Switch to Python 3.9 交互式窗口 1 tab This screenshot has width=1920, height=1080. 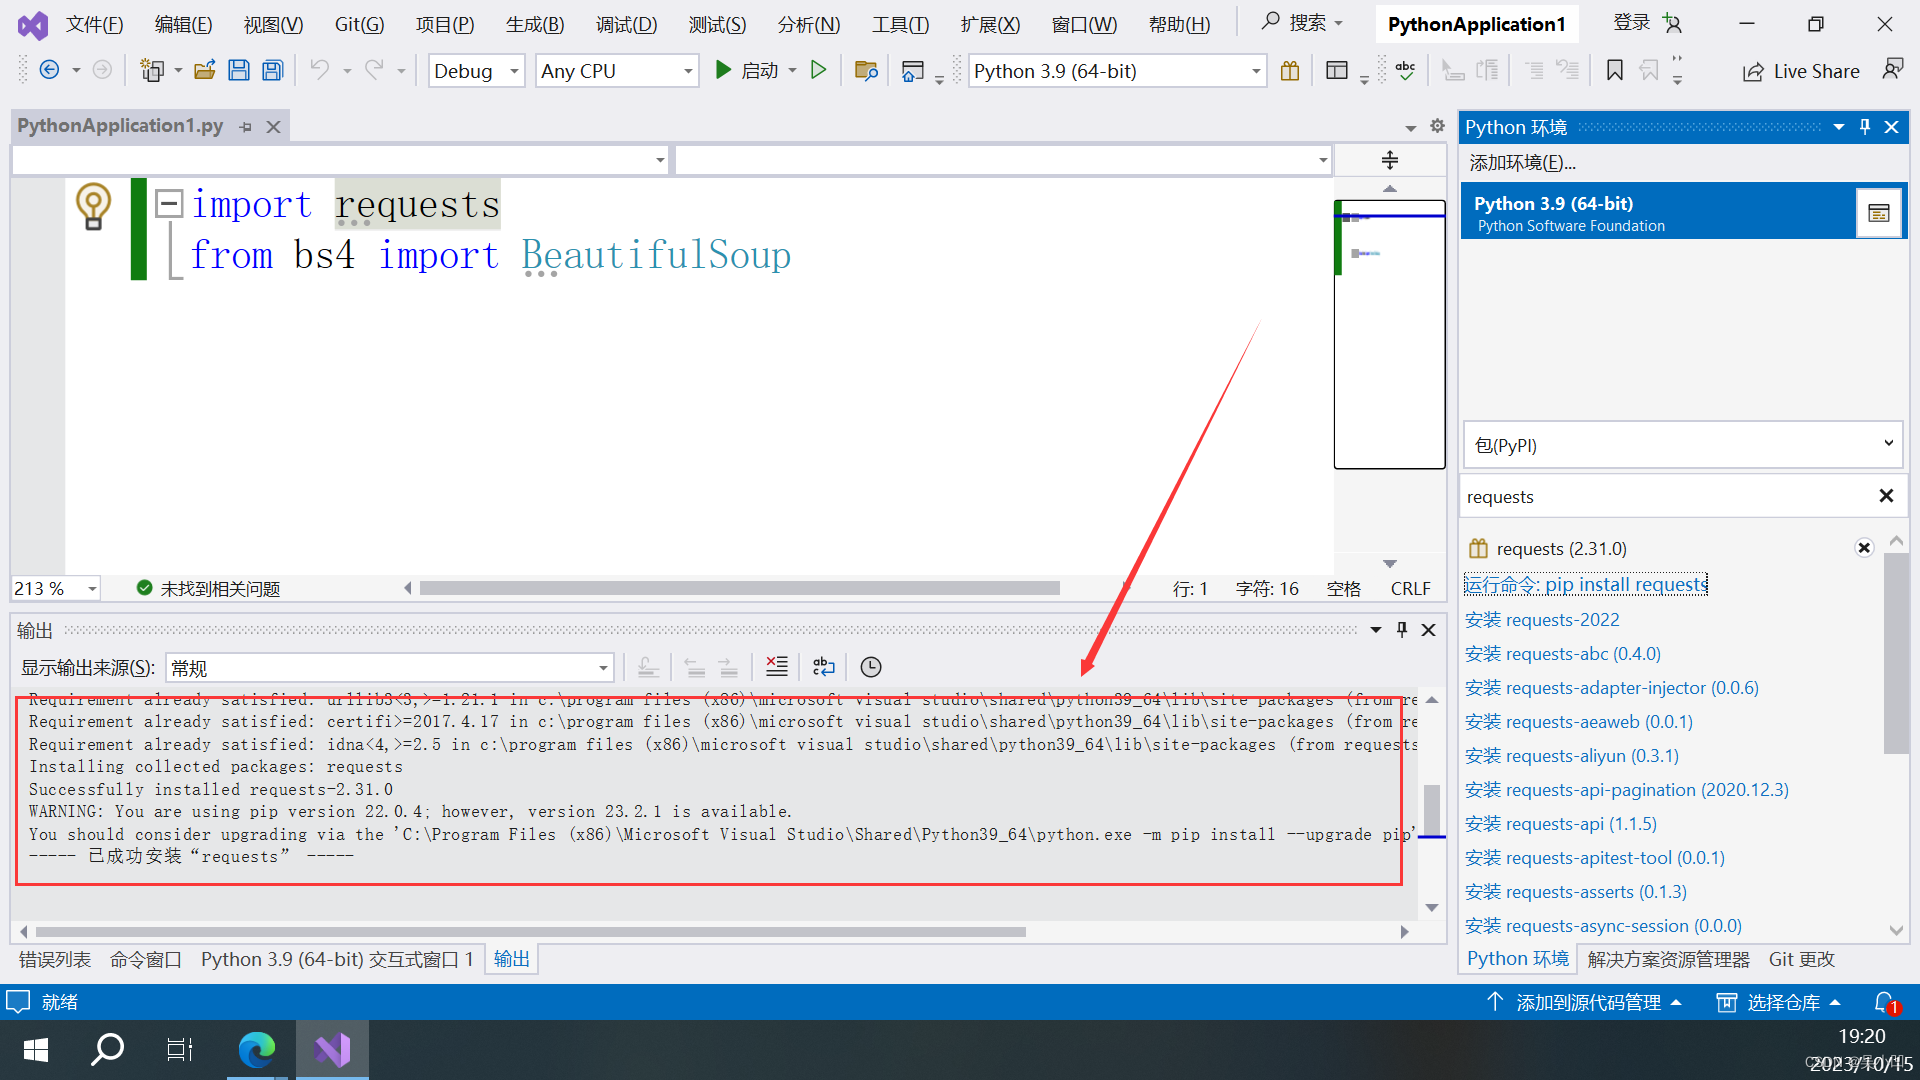point(337,959)
